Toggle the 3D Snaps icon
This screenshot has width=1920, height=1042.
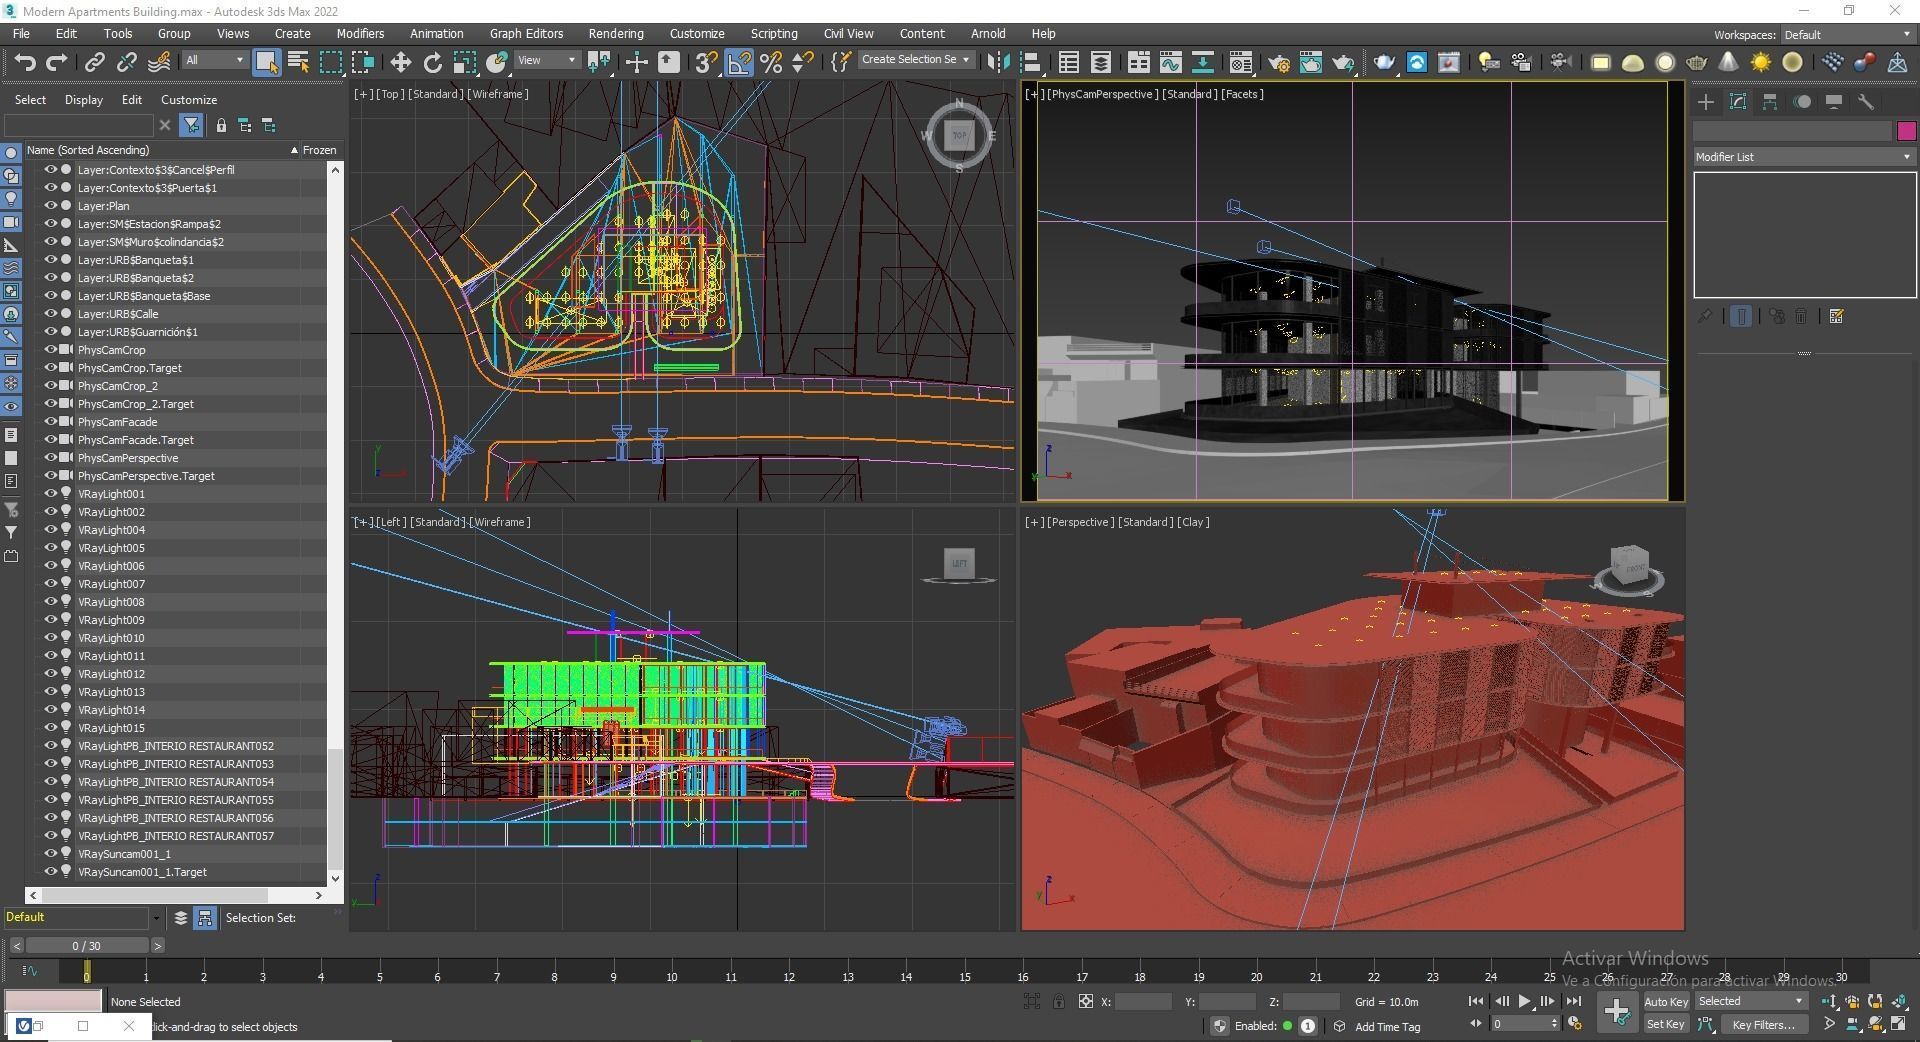706,62
